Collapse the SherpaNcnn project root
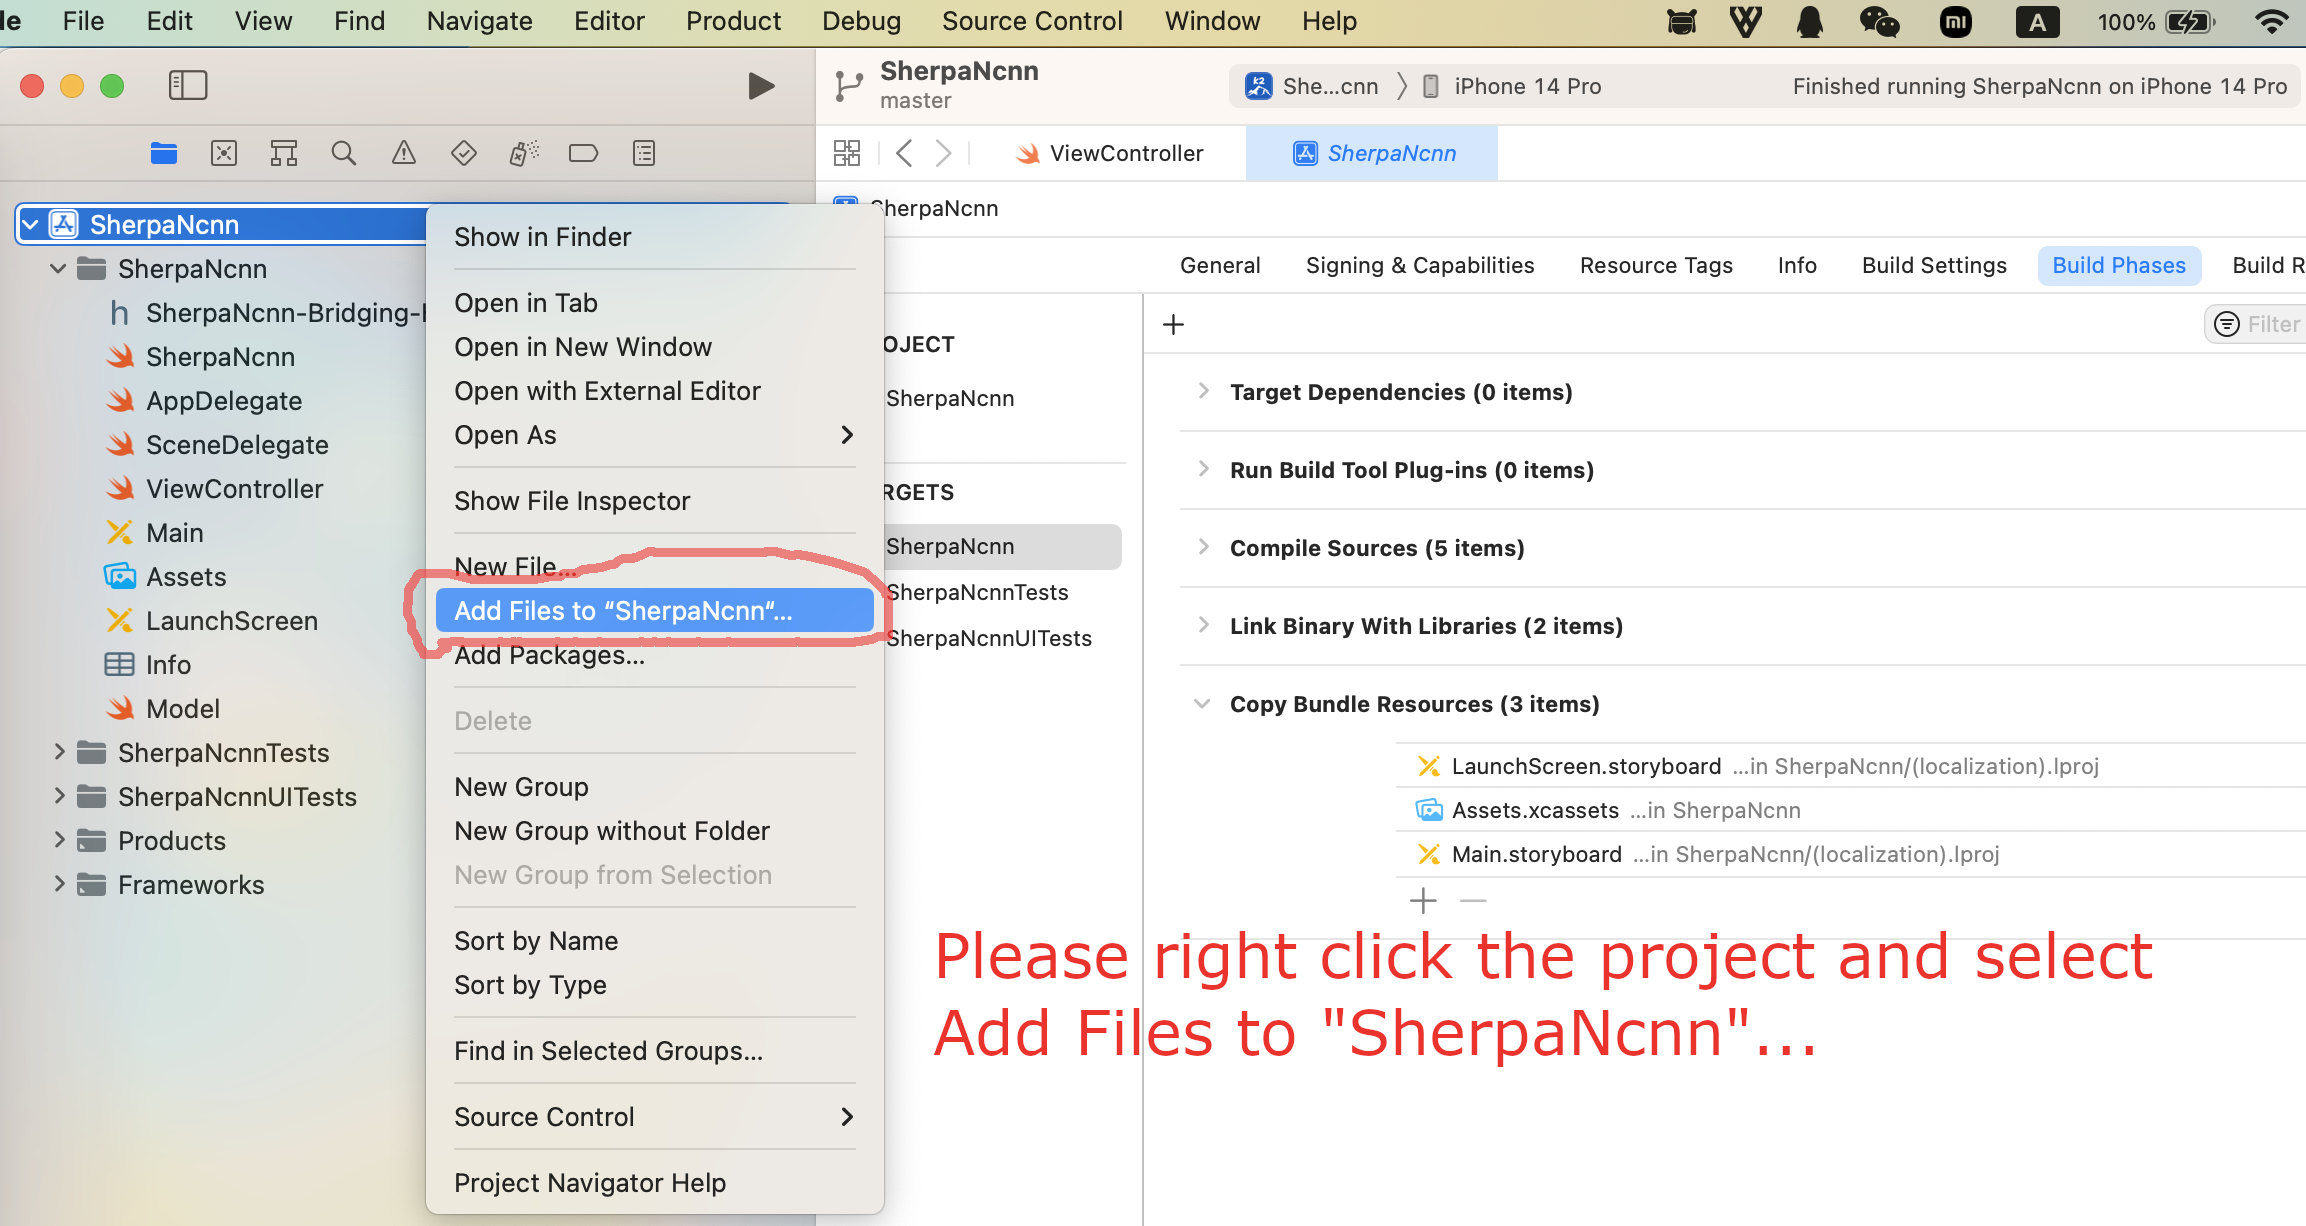This screenshot has height=1226, width=2306. pyautogui.click(x=30, y=224)
